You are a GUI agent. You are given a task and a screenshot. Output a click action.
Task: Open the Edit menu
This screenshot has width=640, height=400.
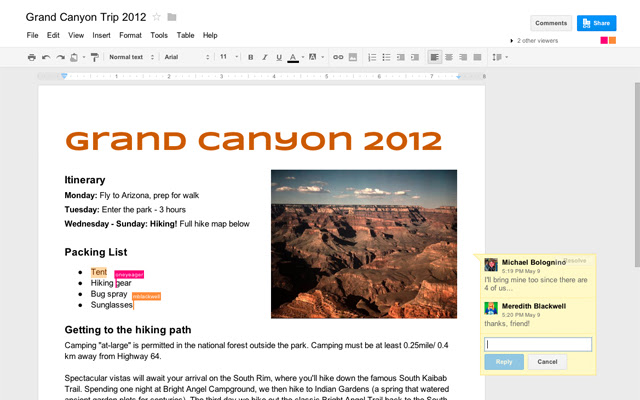coord(53,35)
